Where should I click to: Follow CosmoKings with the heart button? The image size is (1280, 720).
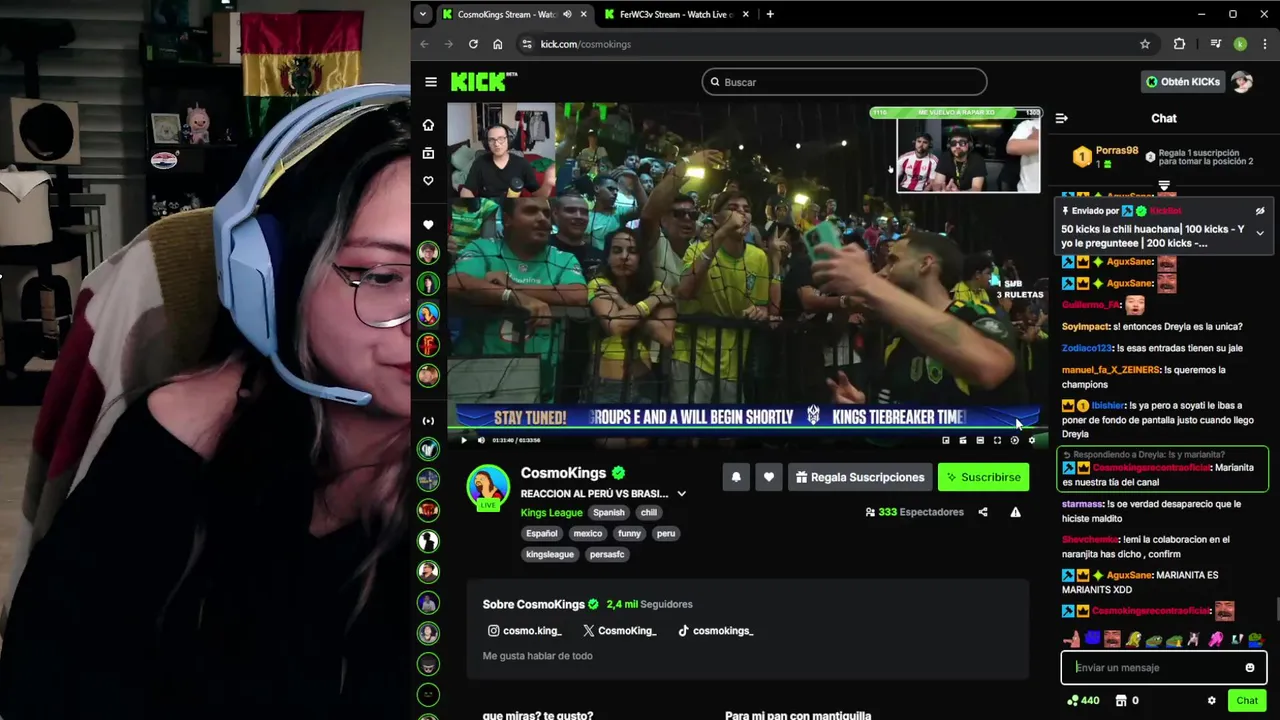coord(768,477)
